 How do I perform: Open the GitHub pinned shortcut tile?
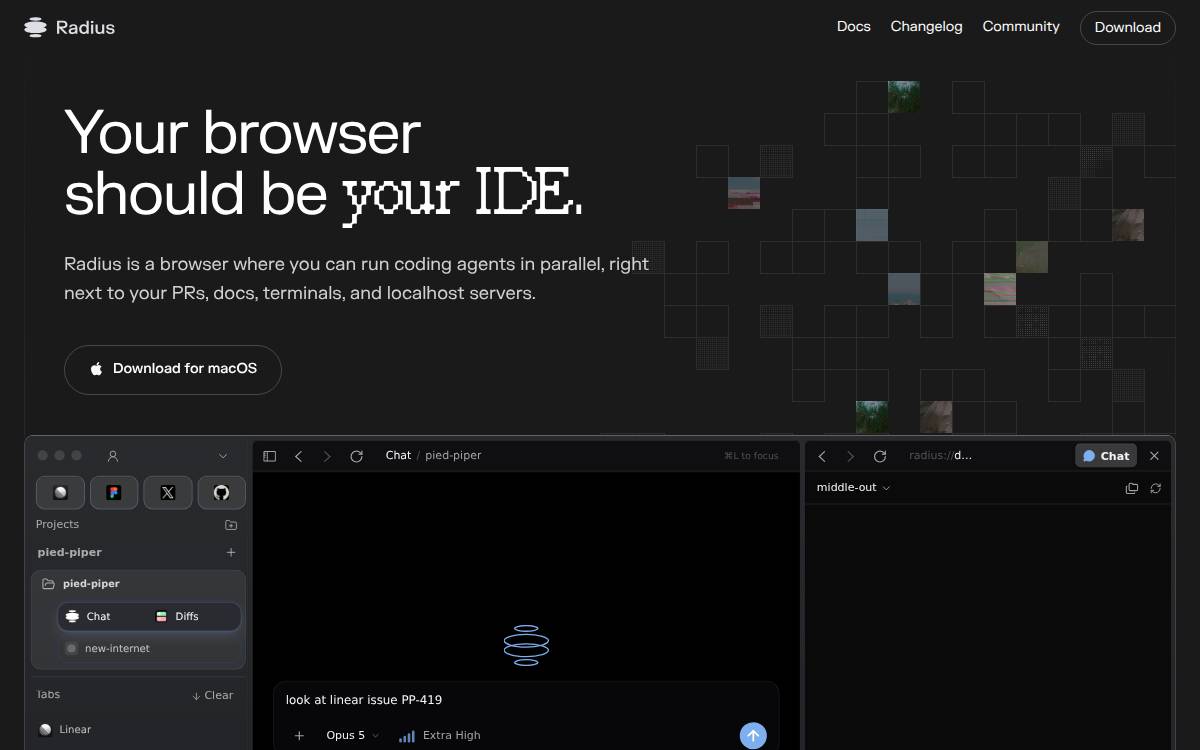coord(222,492)
